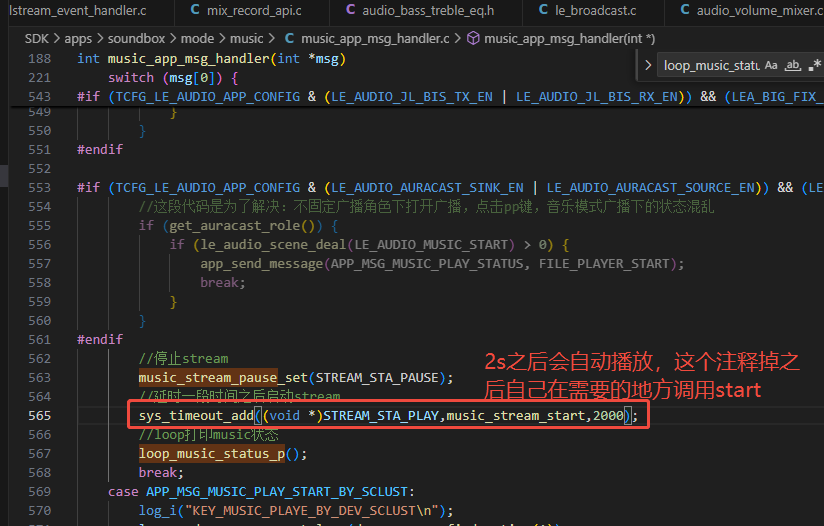Click the SDK breadcrumb segment
This screenshot has width=824, height=526.
tap(36, 39)
